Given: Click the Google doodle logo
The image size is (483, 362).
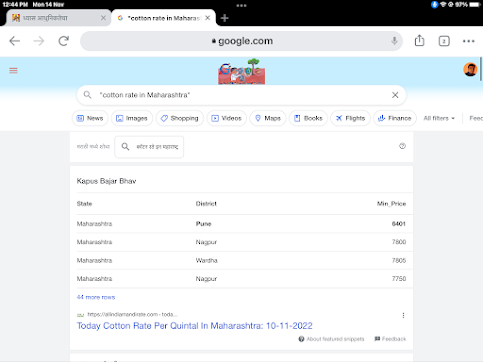Looking at the screenshot, I should [242, 71].
